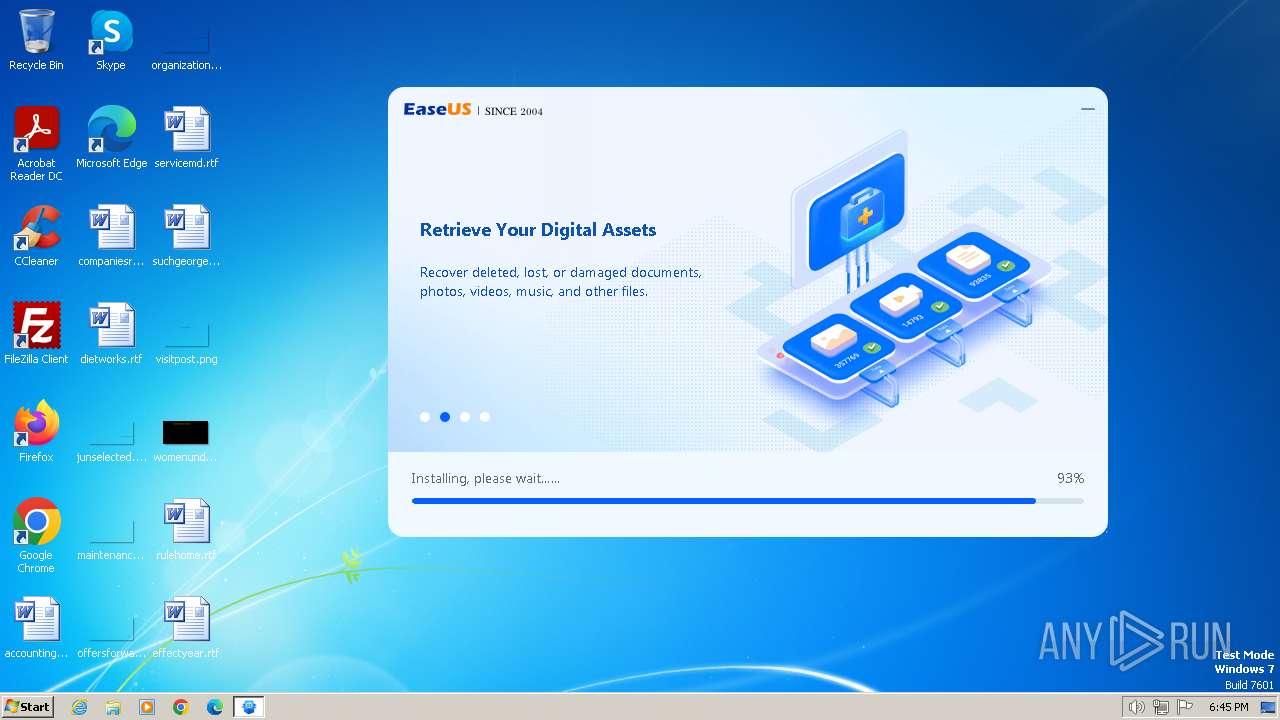The height and width of the screenshot is (720, 1280).
Task: Open the network status tray icon
Action: pos(1160,707)
